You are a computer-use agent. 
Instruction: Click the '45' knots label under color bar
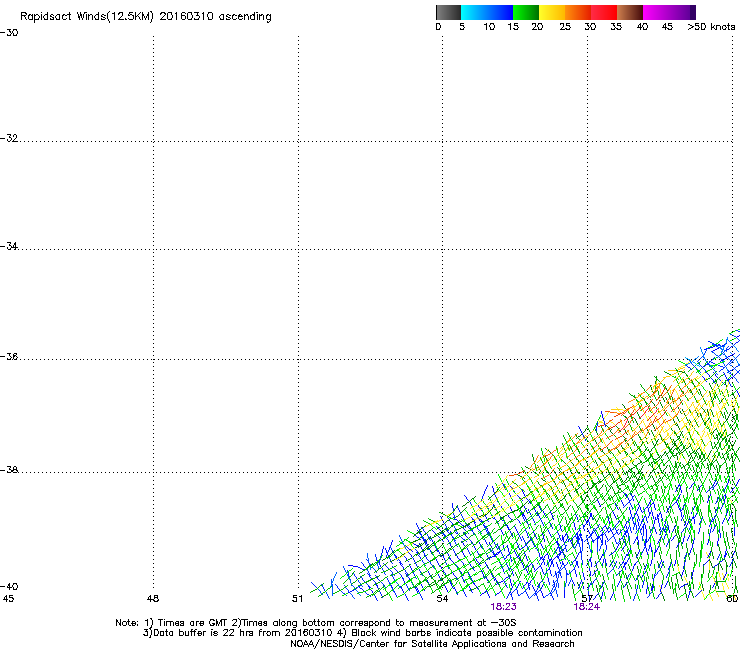point(667,27)
